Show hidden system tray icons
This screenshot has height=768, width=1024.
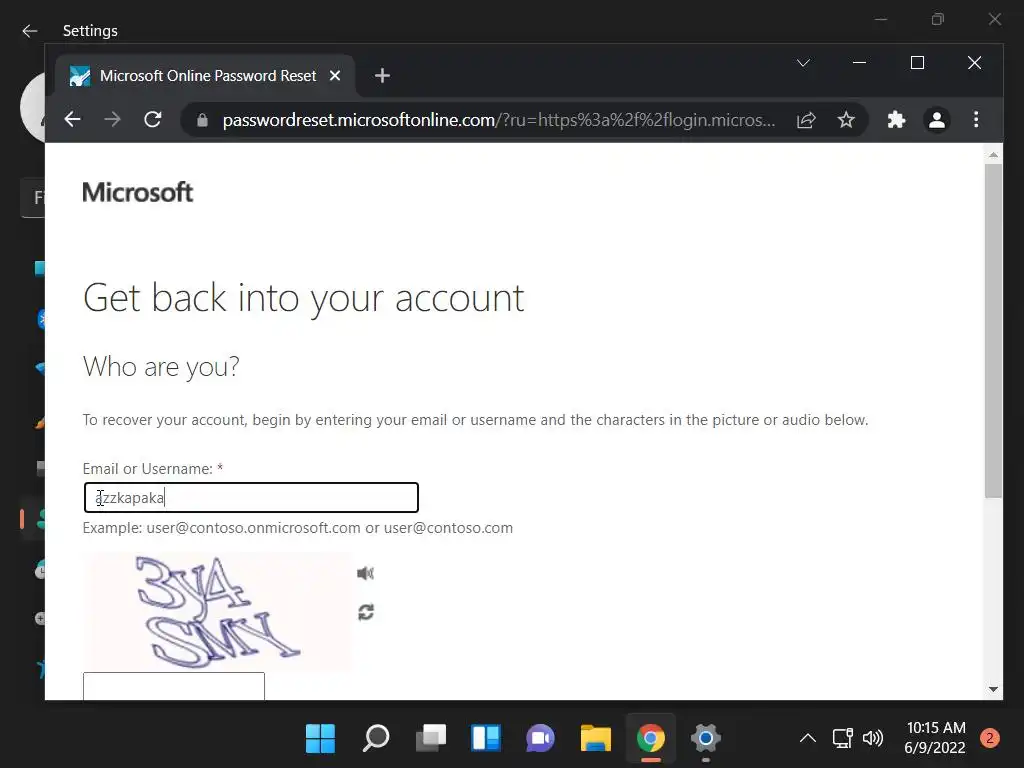coord(808,739)
